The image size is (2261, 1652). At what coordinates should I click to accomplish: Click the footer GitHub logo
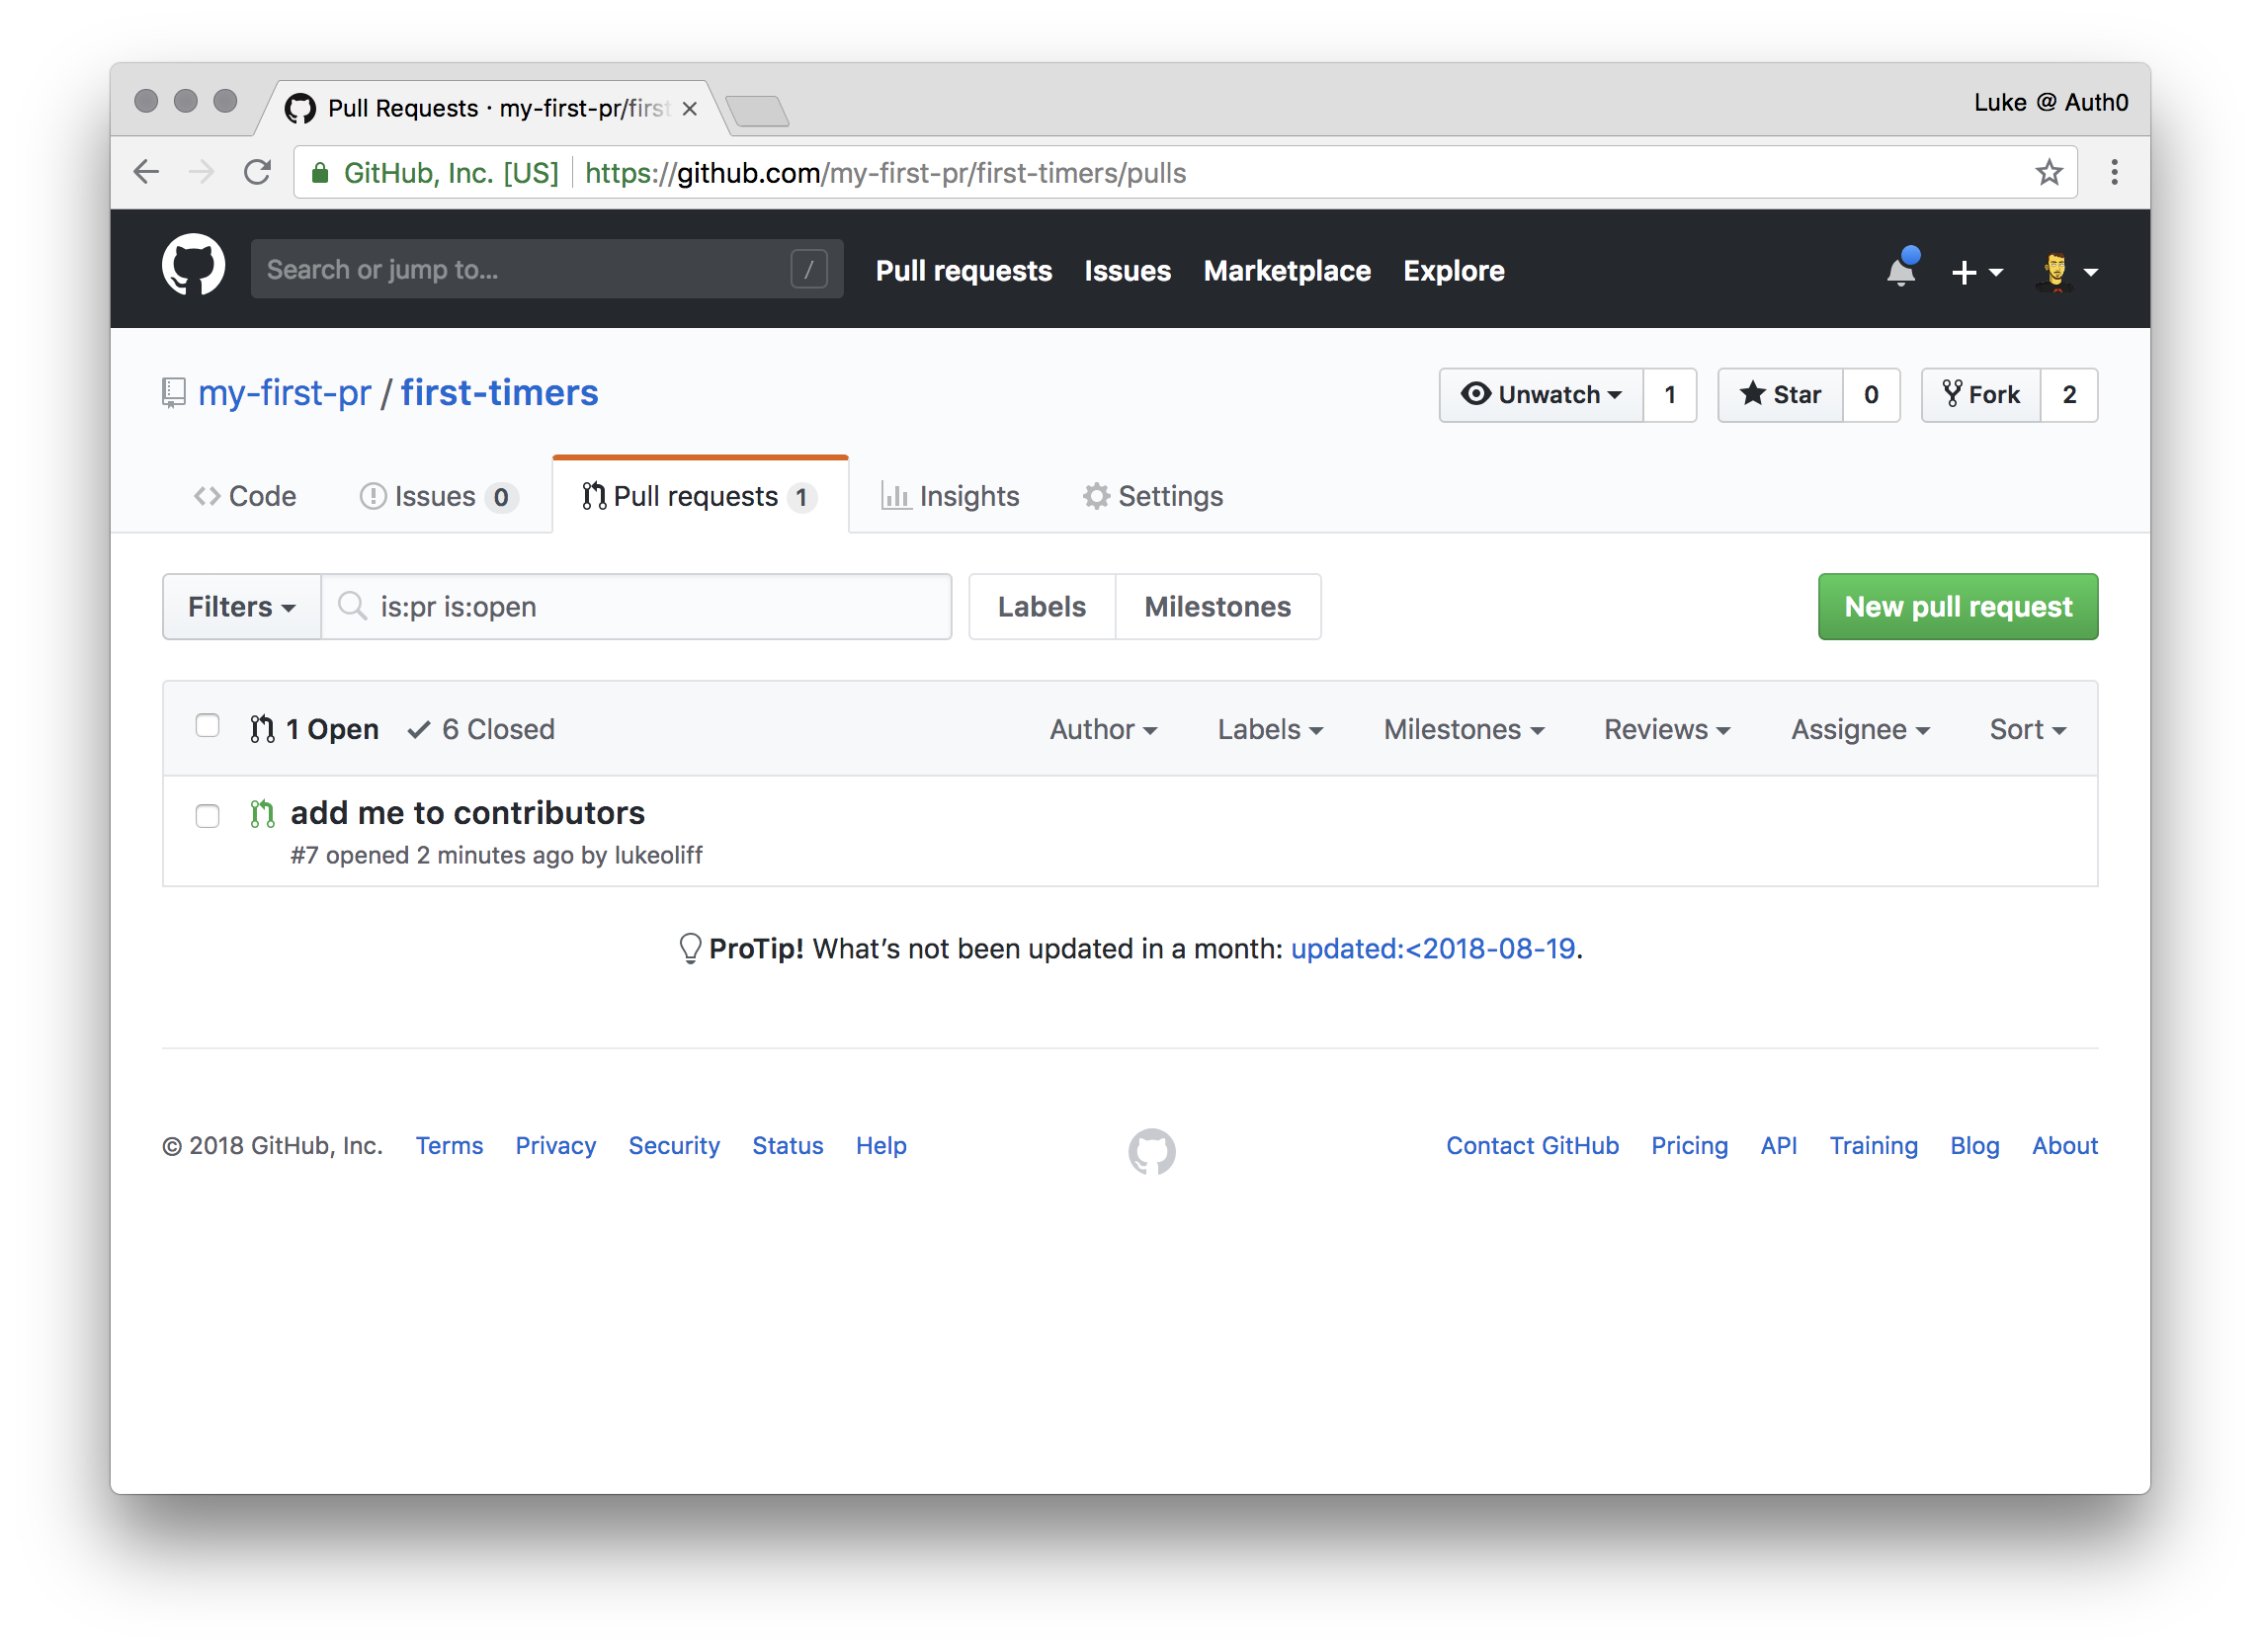click(1152, 1150)
